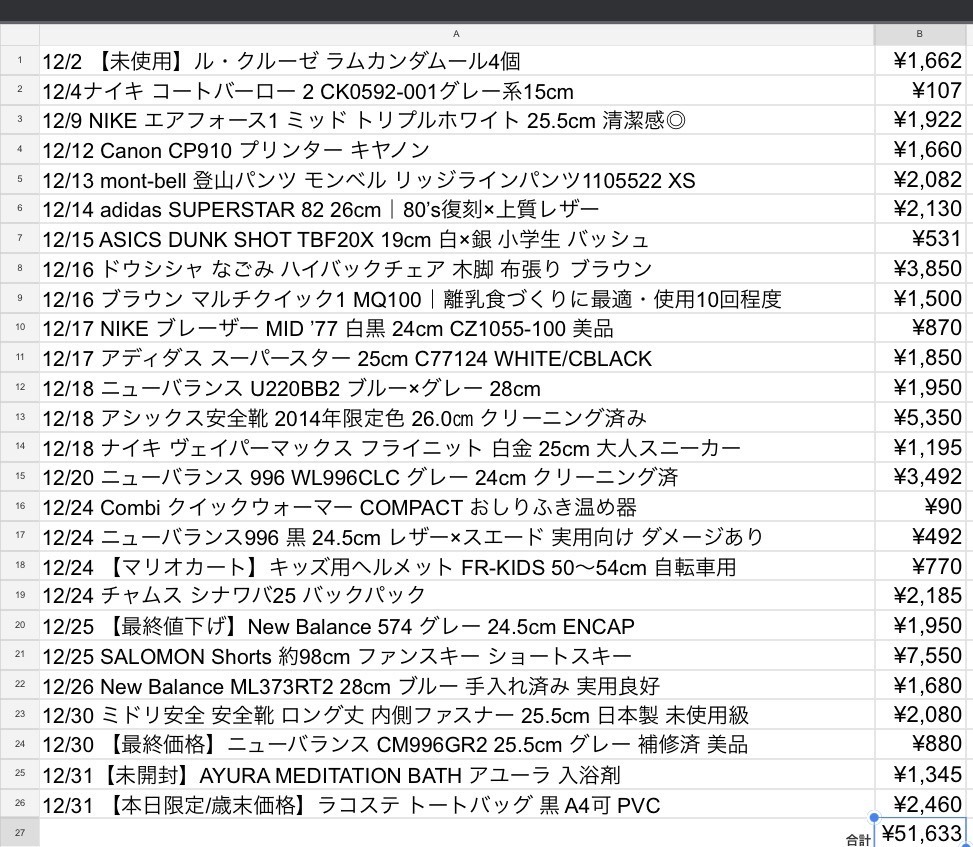Select New Balance 574 グレー cell

[x=457, y=625]
